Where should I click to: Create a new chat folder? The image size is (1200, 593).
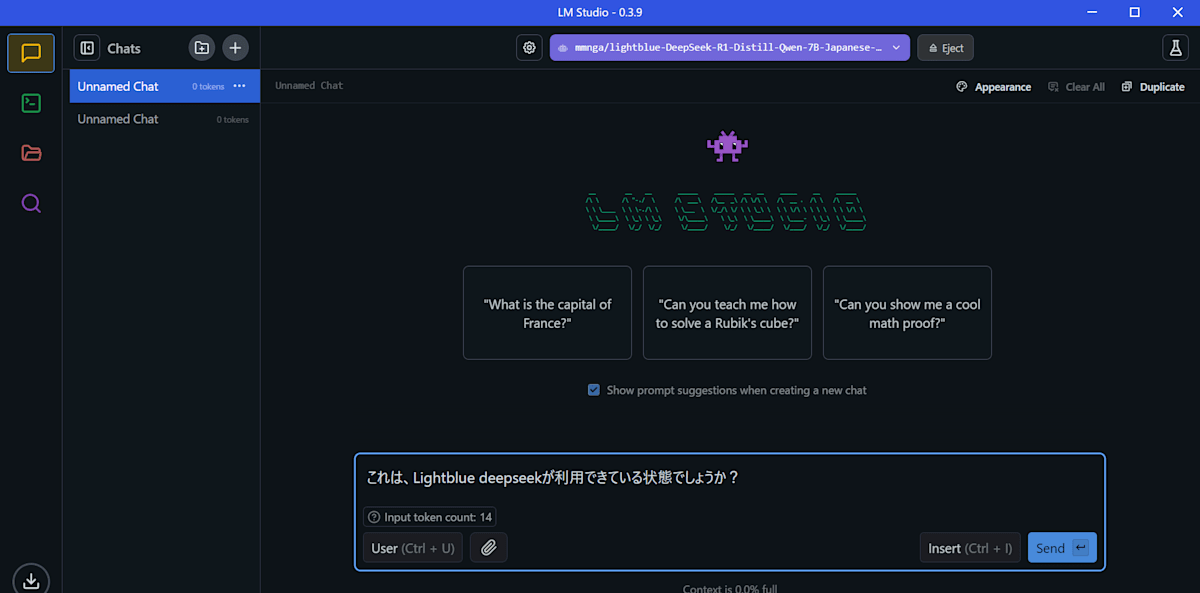pos(202,47)
